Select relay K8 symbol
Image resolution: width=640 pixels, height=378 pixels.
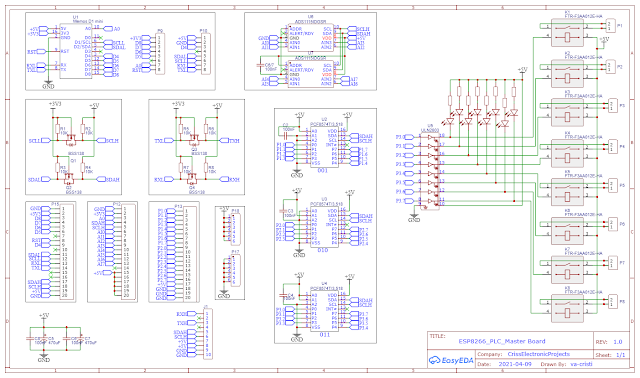coord(567,308)
